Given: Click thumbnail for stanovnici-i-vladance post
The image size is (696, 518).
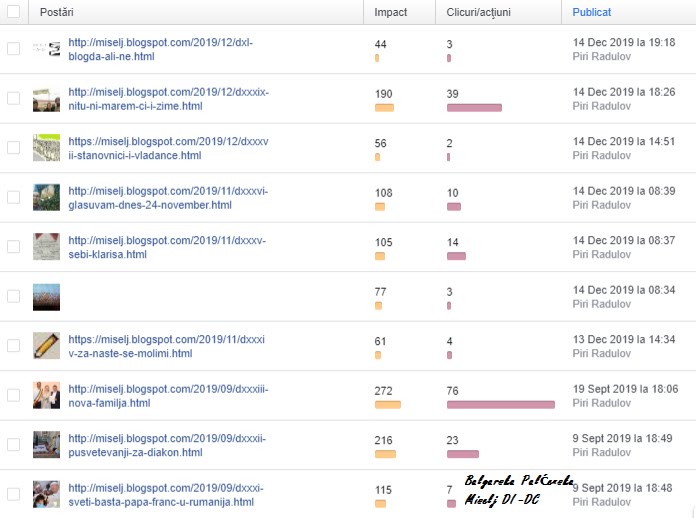Looking at the screenshot, I should coord(47,148).
